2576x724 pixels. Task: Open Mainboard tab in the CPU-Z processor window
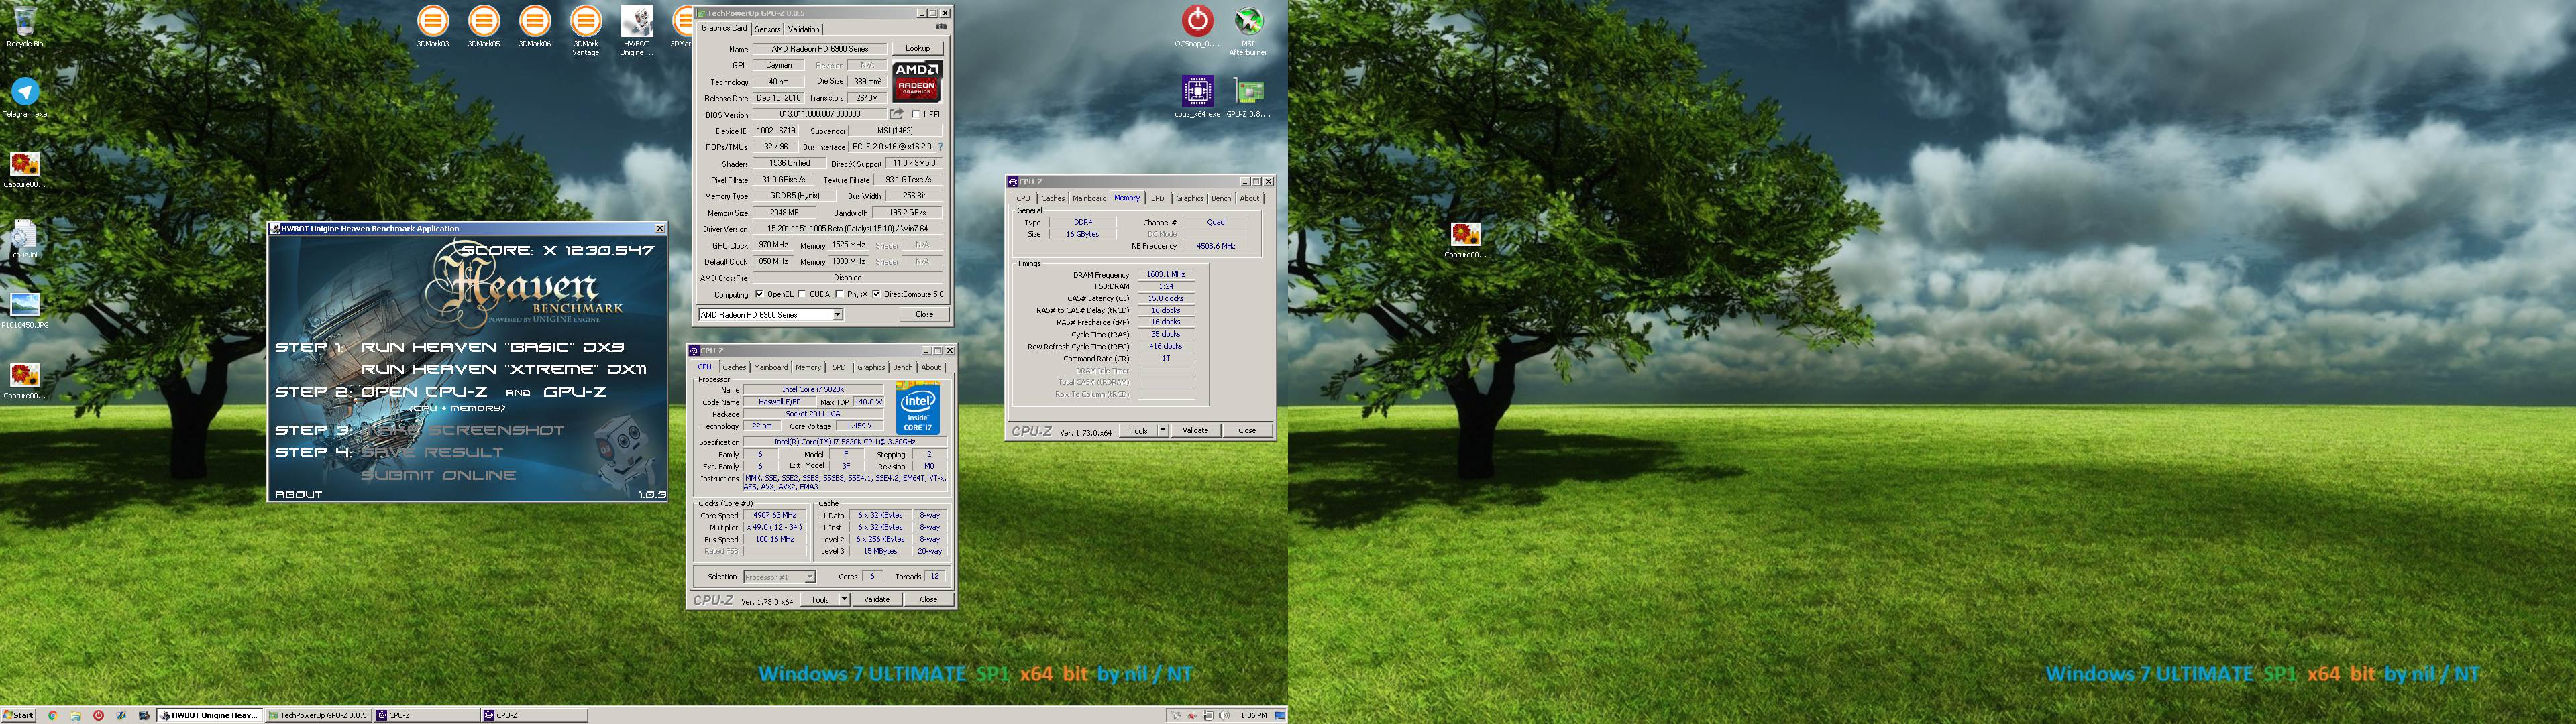click(x=771, y=367)
